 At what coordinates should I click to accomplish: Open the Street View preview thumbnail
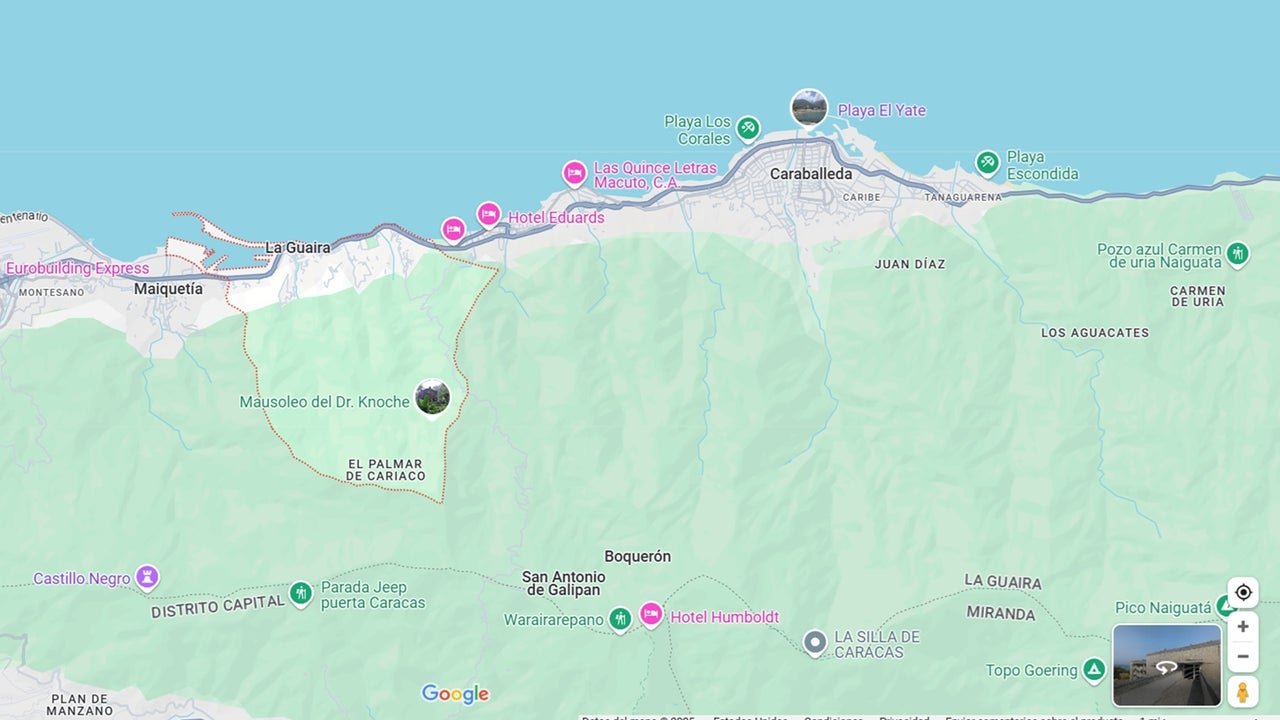pos(1167,666)
